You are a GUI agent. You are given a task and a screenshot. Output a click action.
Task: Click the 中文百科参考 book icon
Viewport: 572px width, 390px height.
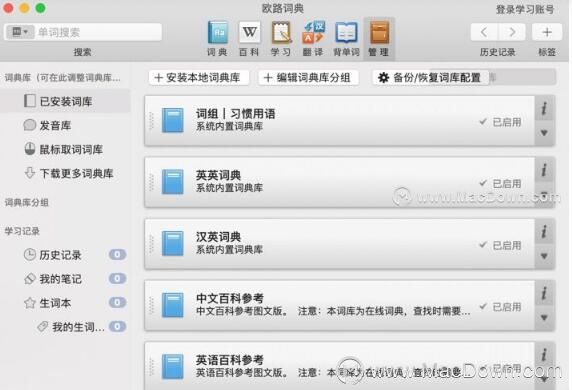pos(173,305)
